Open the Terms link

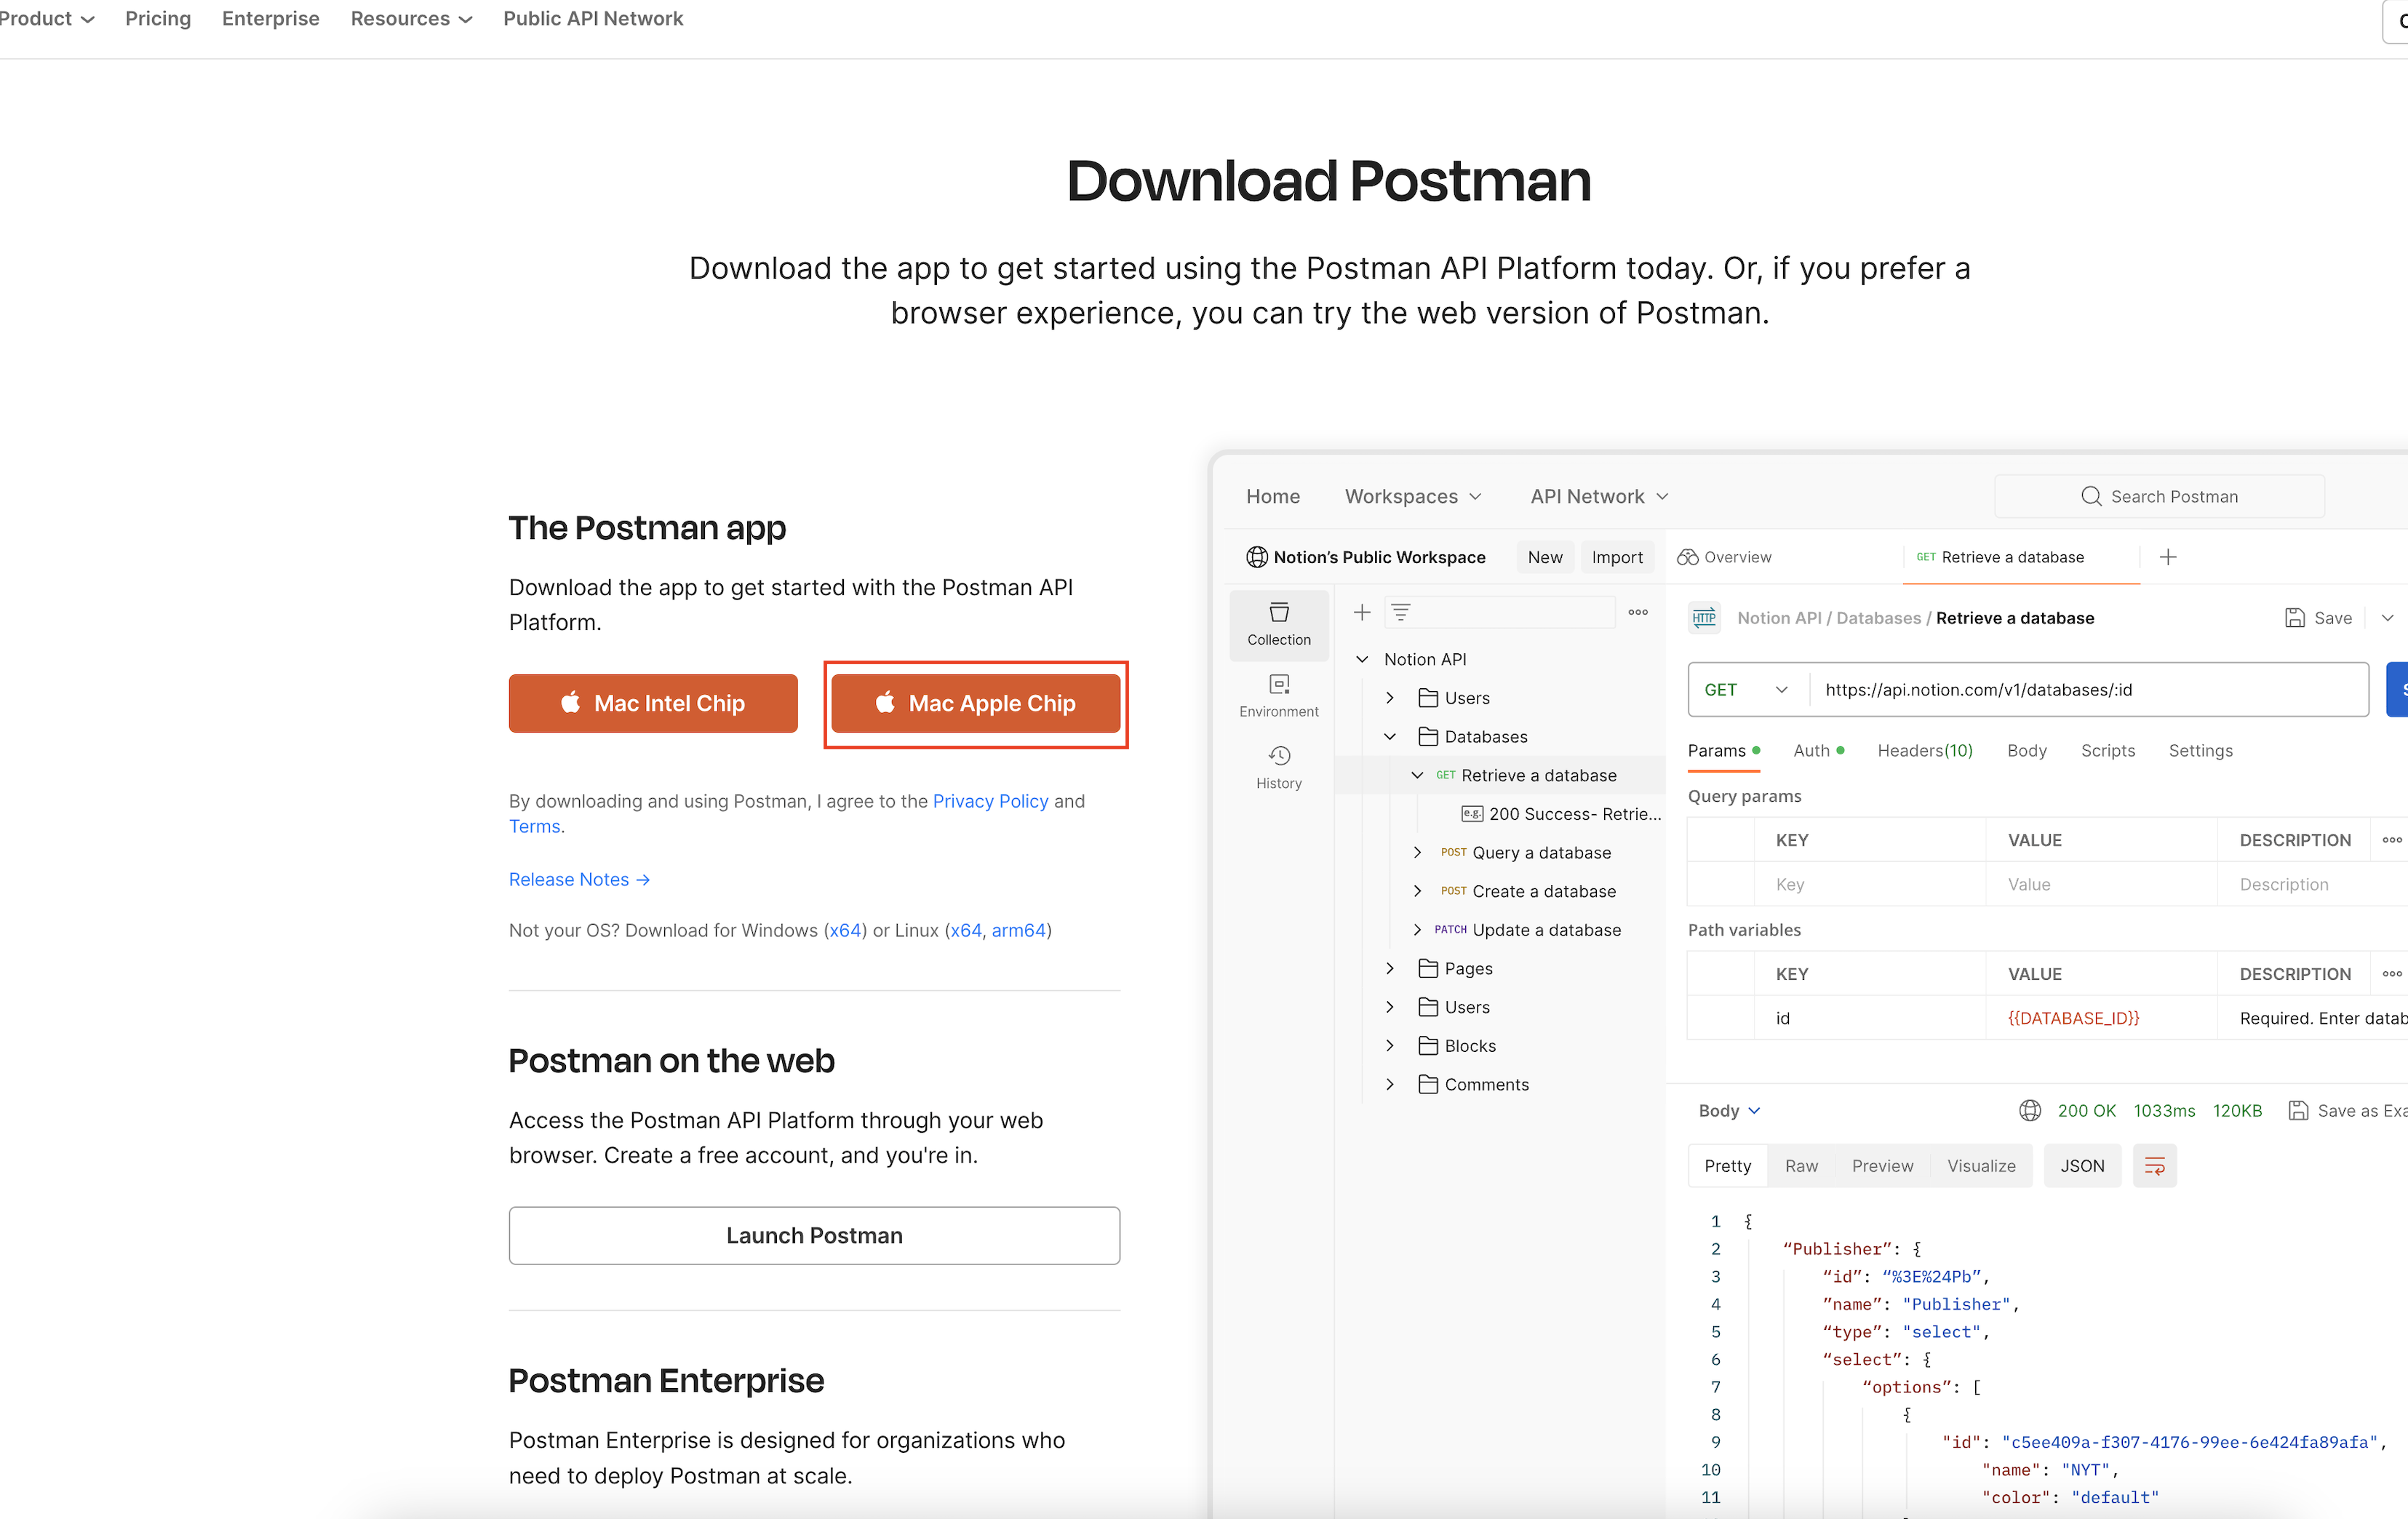534,826
